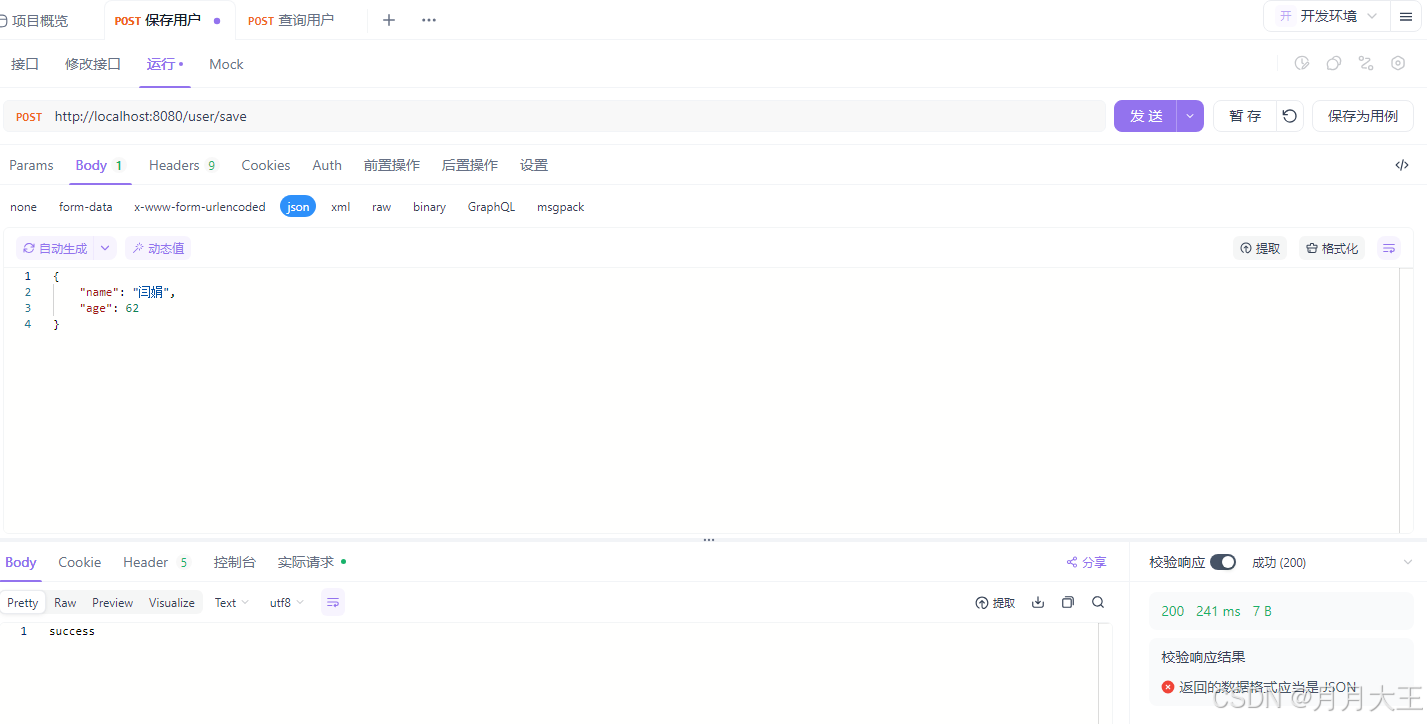Search the response with the magnifier icon

(x=1098, y=602)
